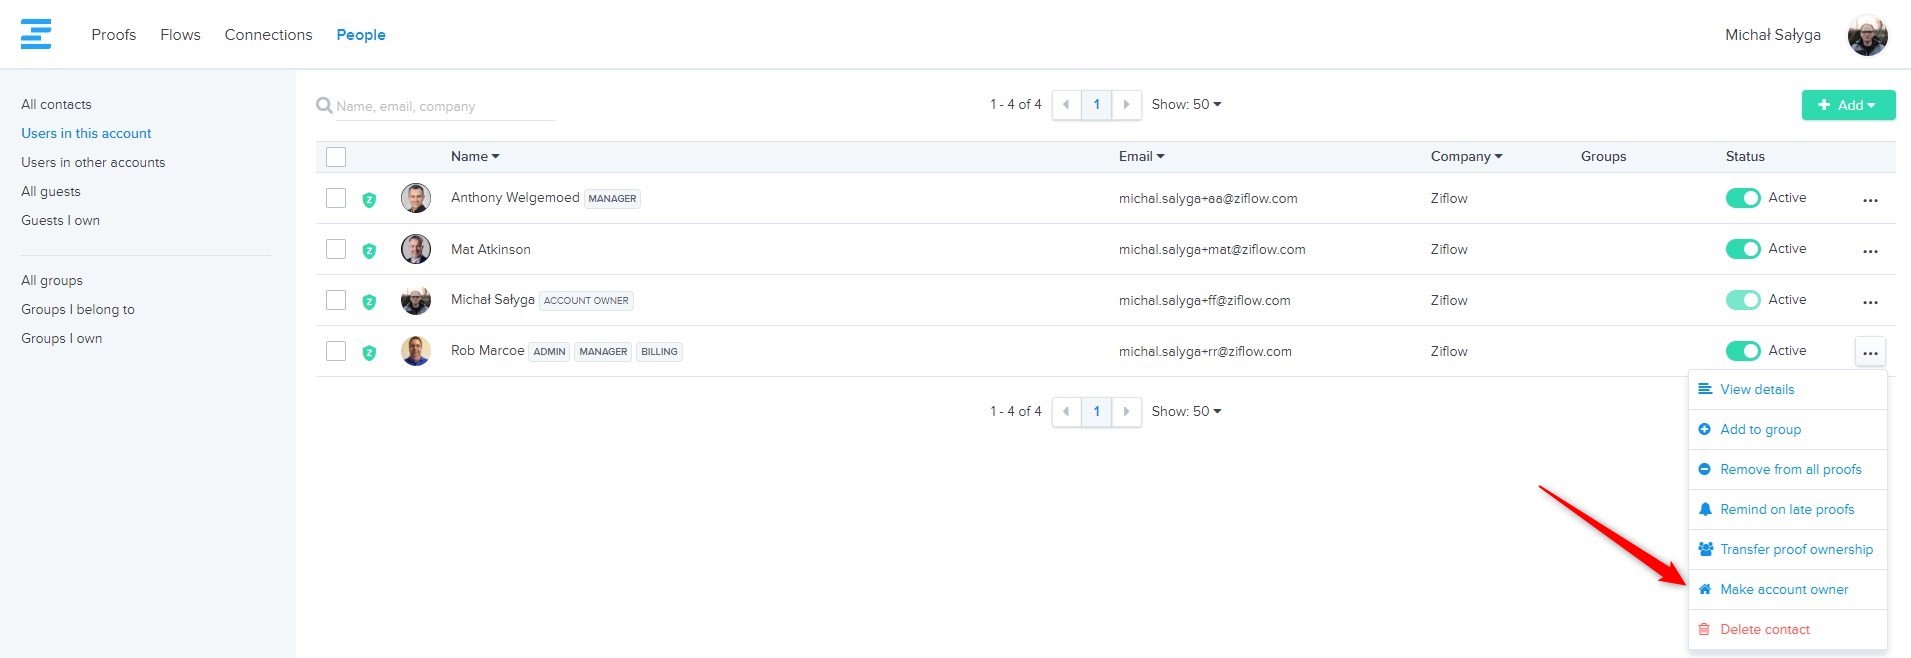Image resolution: width=1911 pixels, height=658 pixels.
Task: Open All guests in the sidebar
Action: [51, 191]
